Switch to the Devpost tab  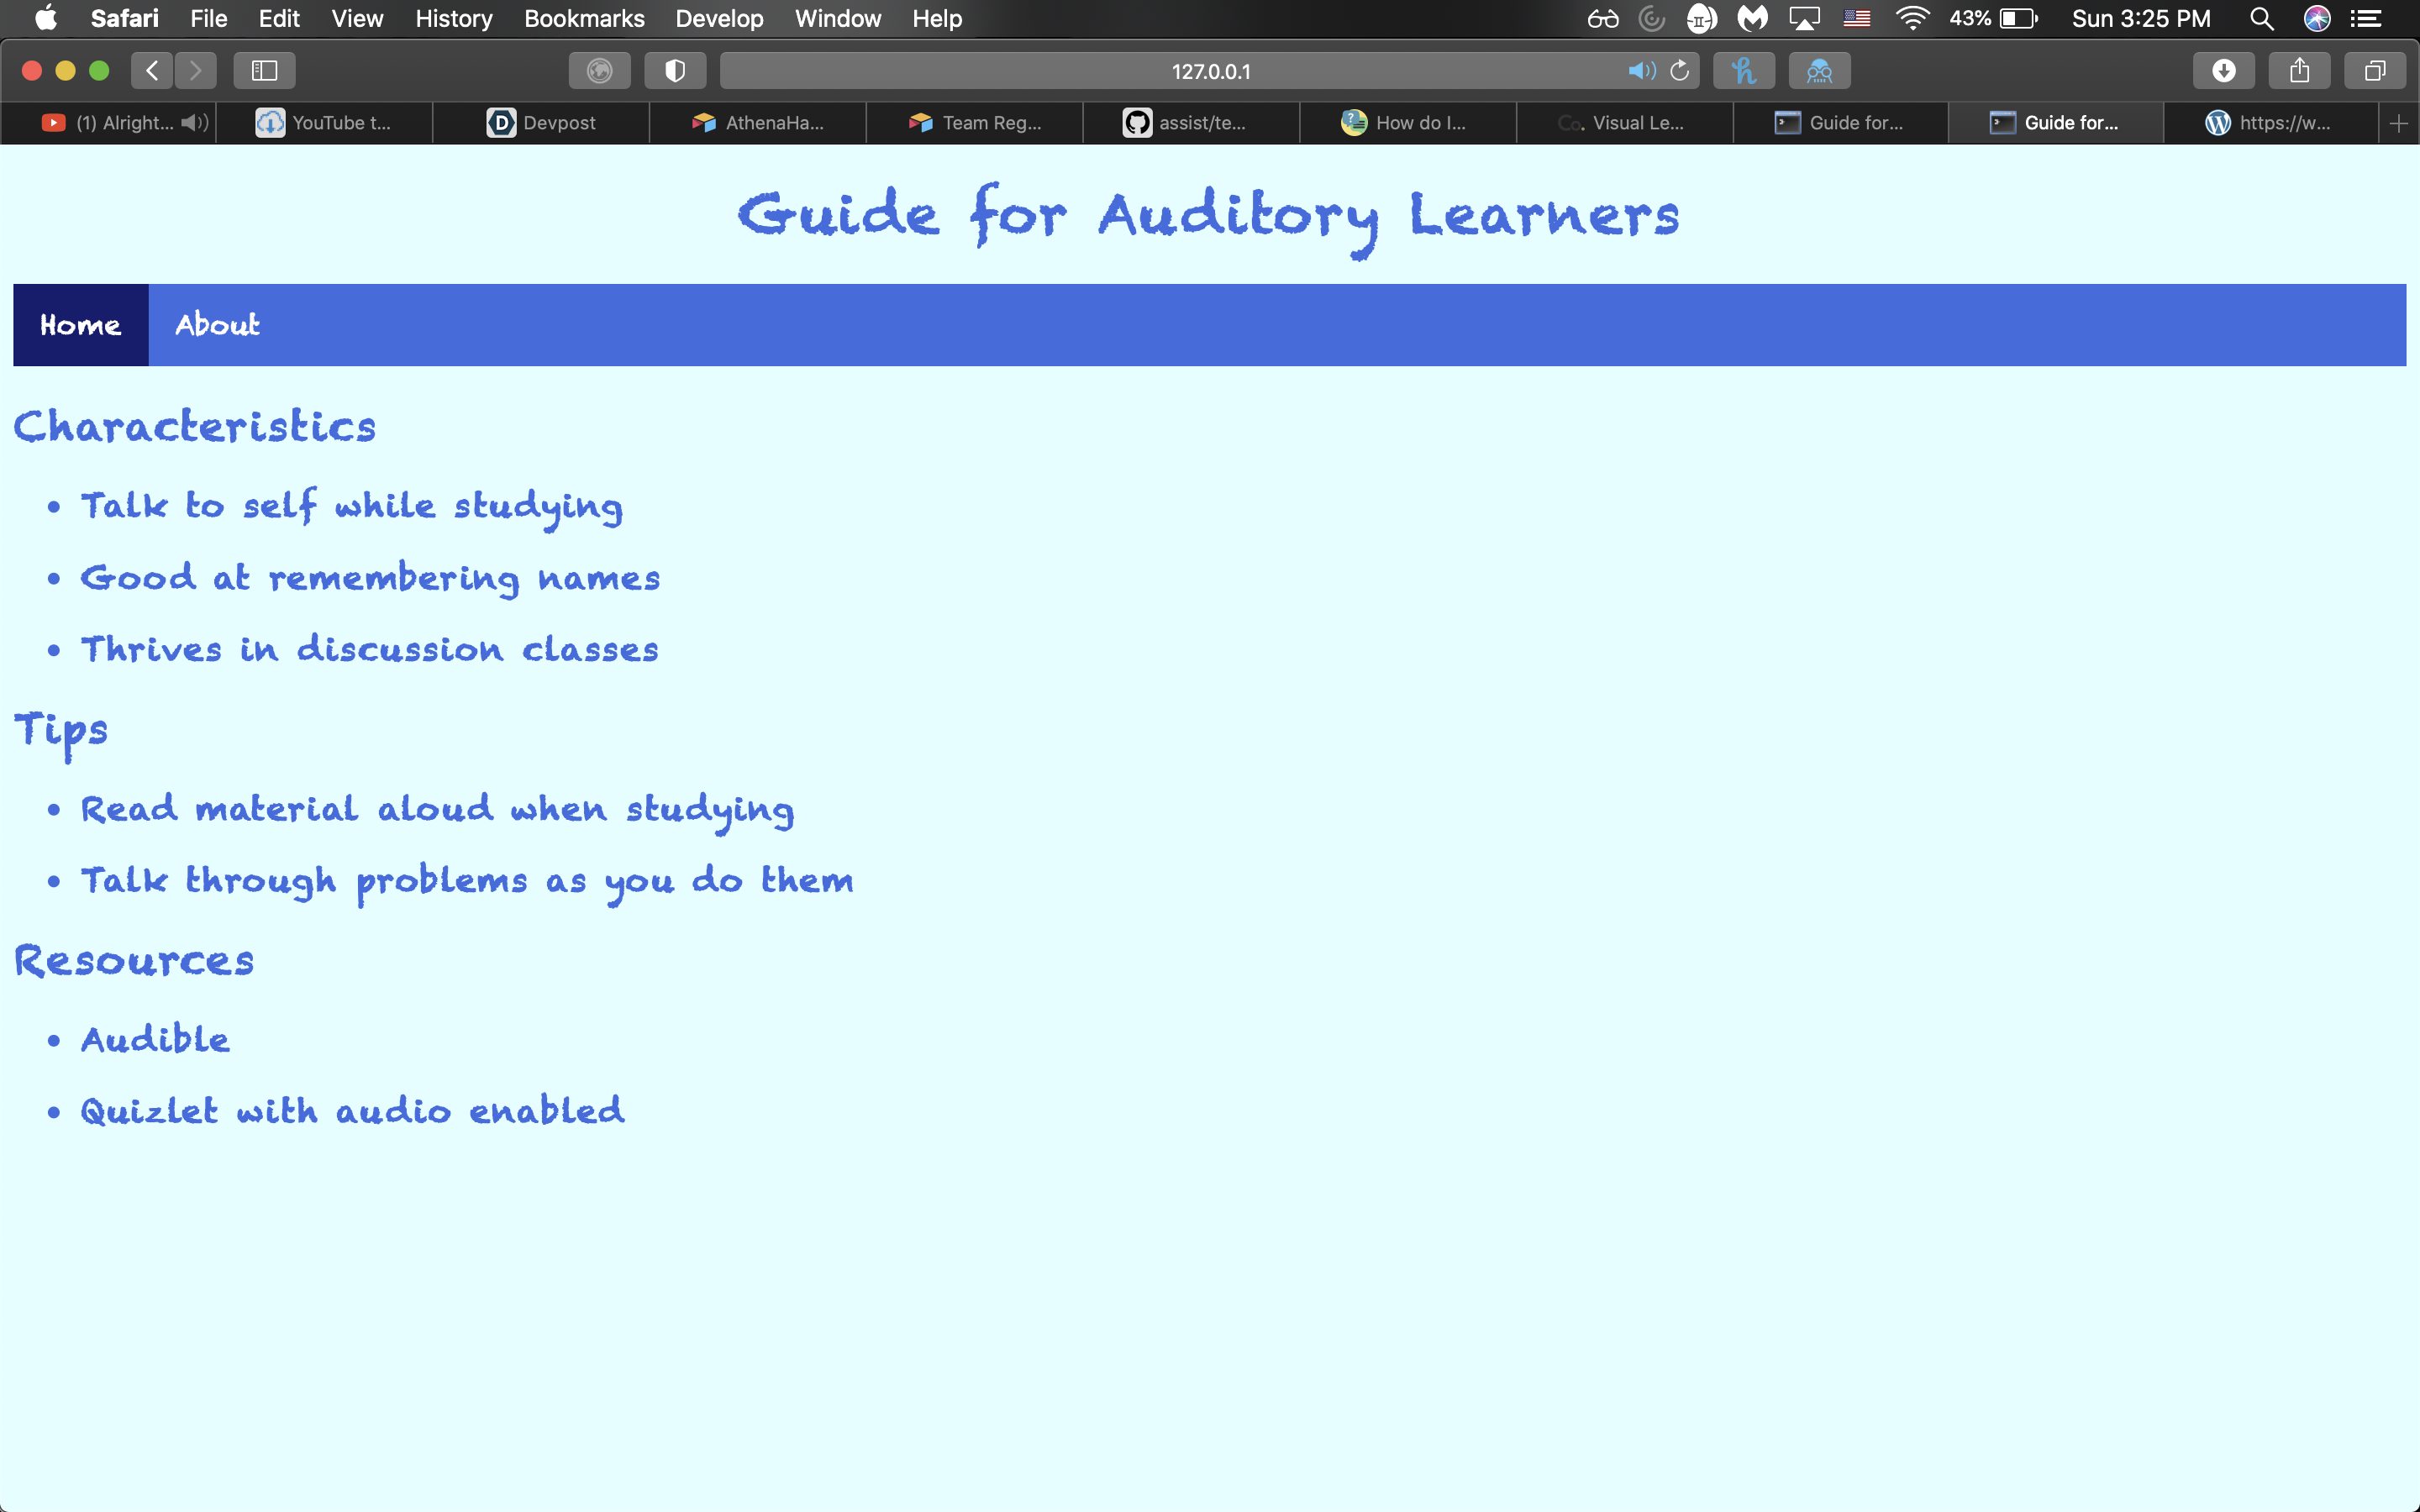pos(541,123)
